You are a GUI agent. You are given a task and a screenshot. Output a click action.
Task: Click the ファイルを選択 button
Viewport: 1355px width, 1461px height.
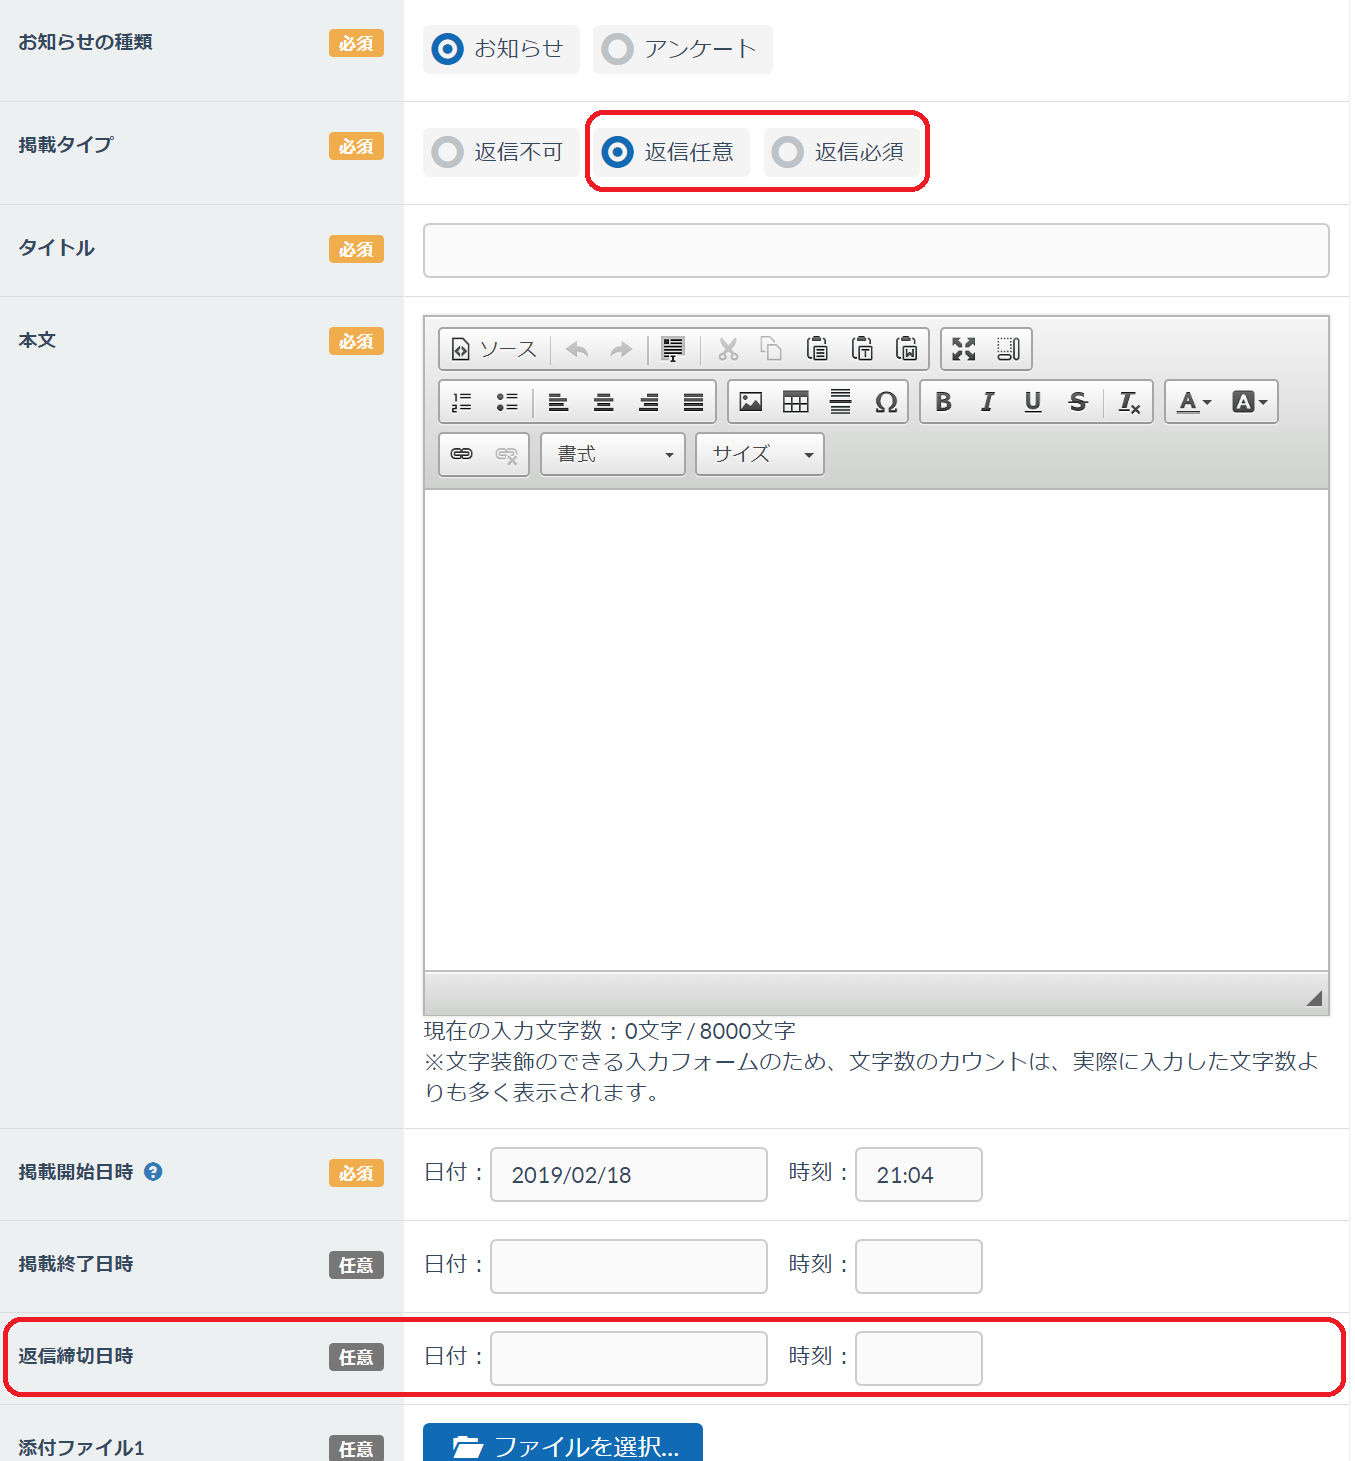coord(563,1443)
